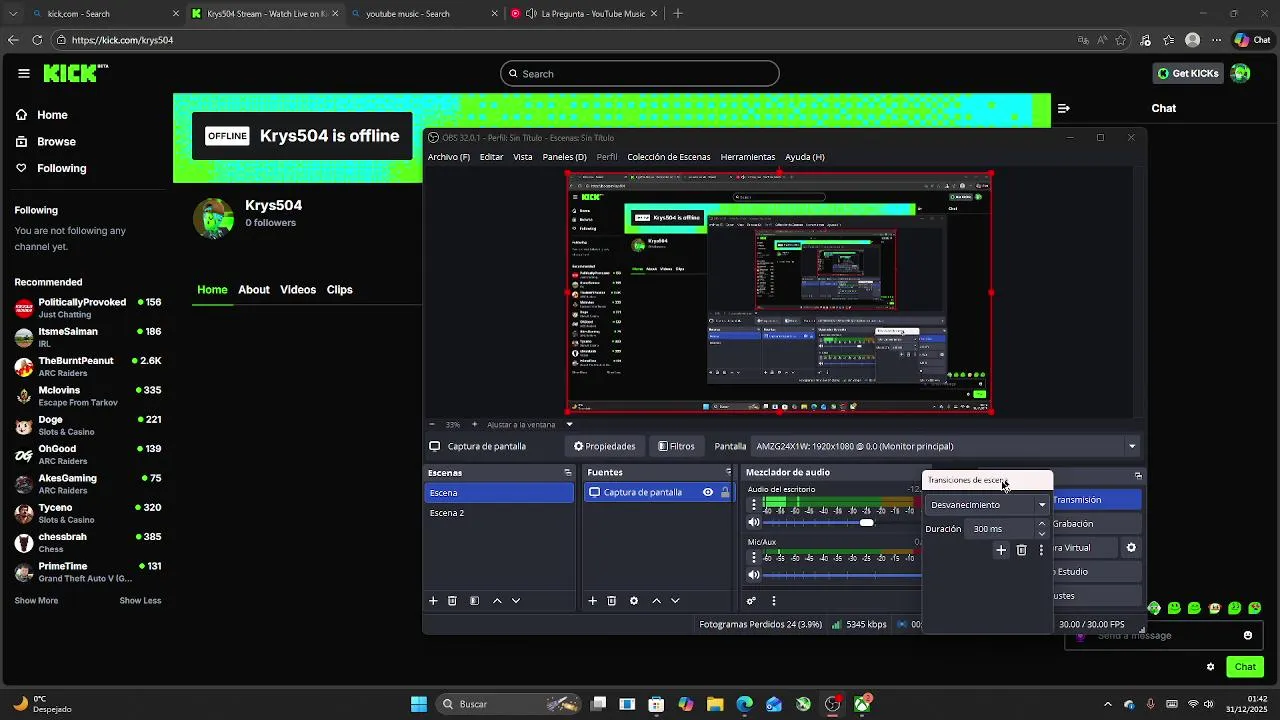
Task: Open TheBurntPeanut recommended channel
Action: 88,366
